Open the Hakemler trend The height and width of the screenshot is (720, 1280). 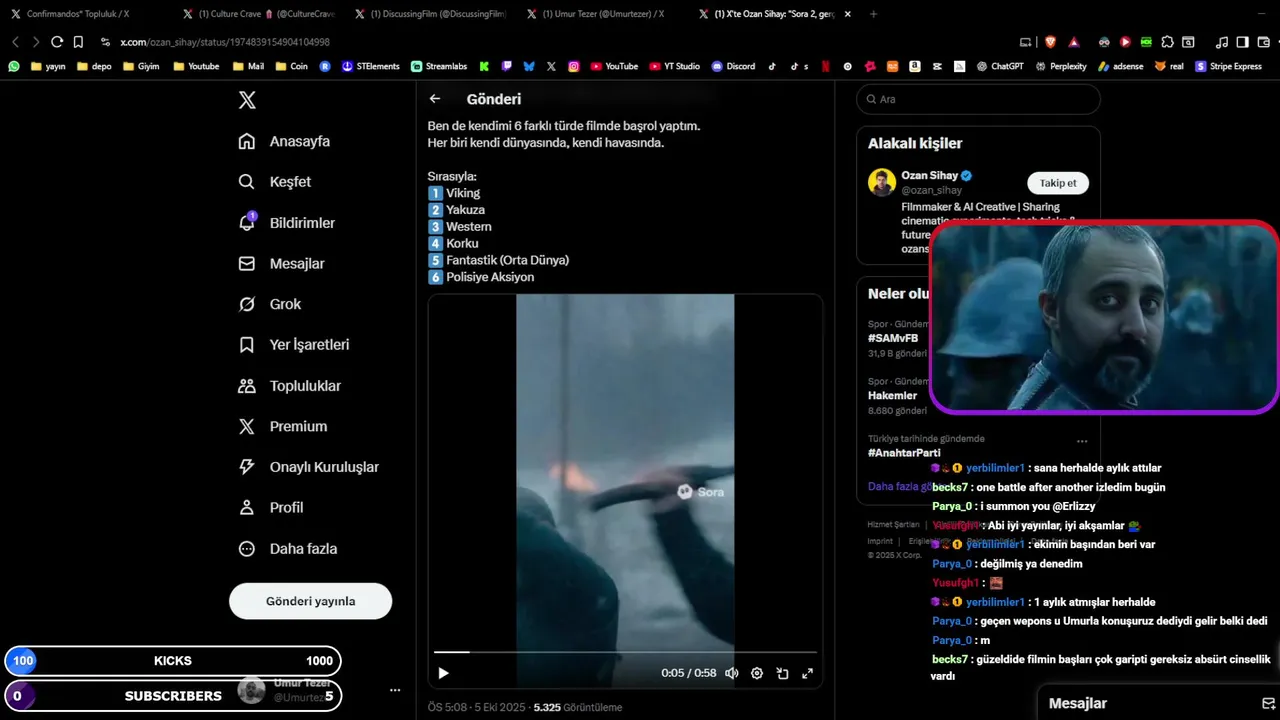[x=892, y=395]
